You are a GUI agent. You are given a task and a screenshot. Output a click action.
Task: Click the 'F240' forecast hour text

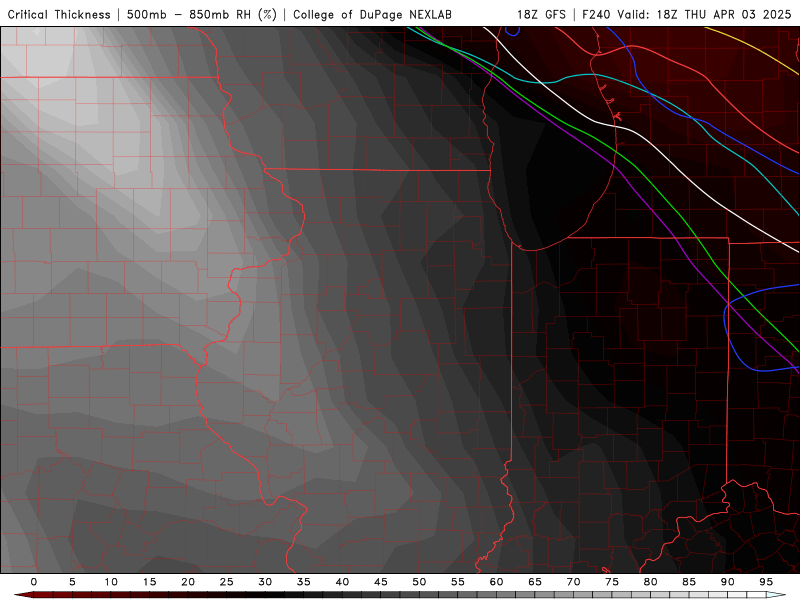tap(597, 14)
